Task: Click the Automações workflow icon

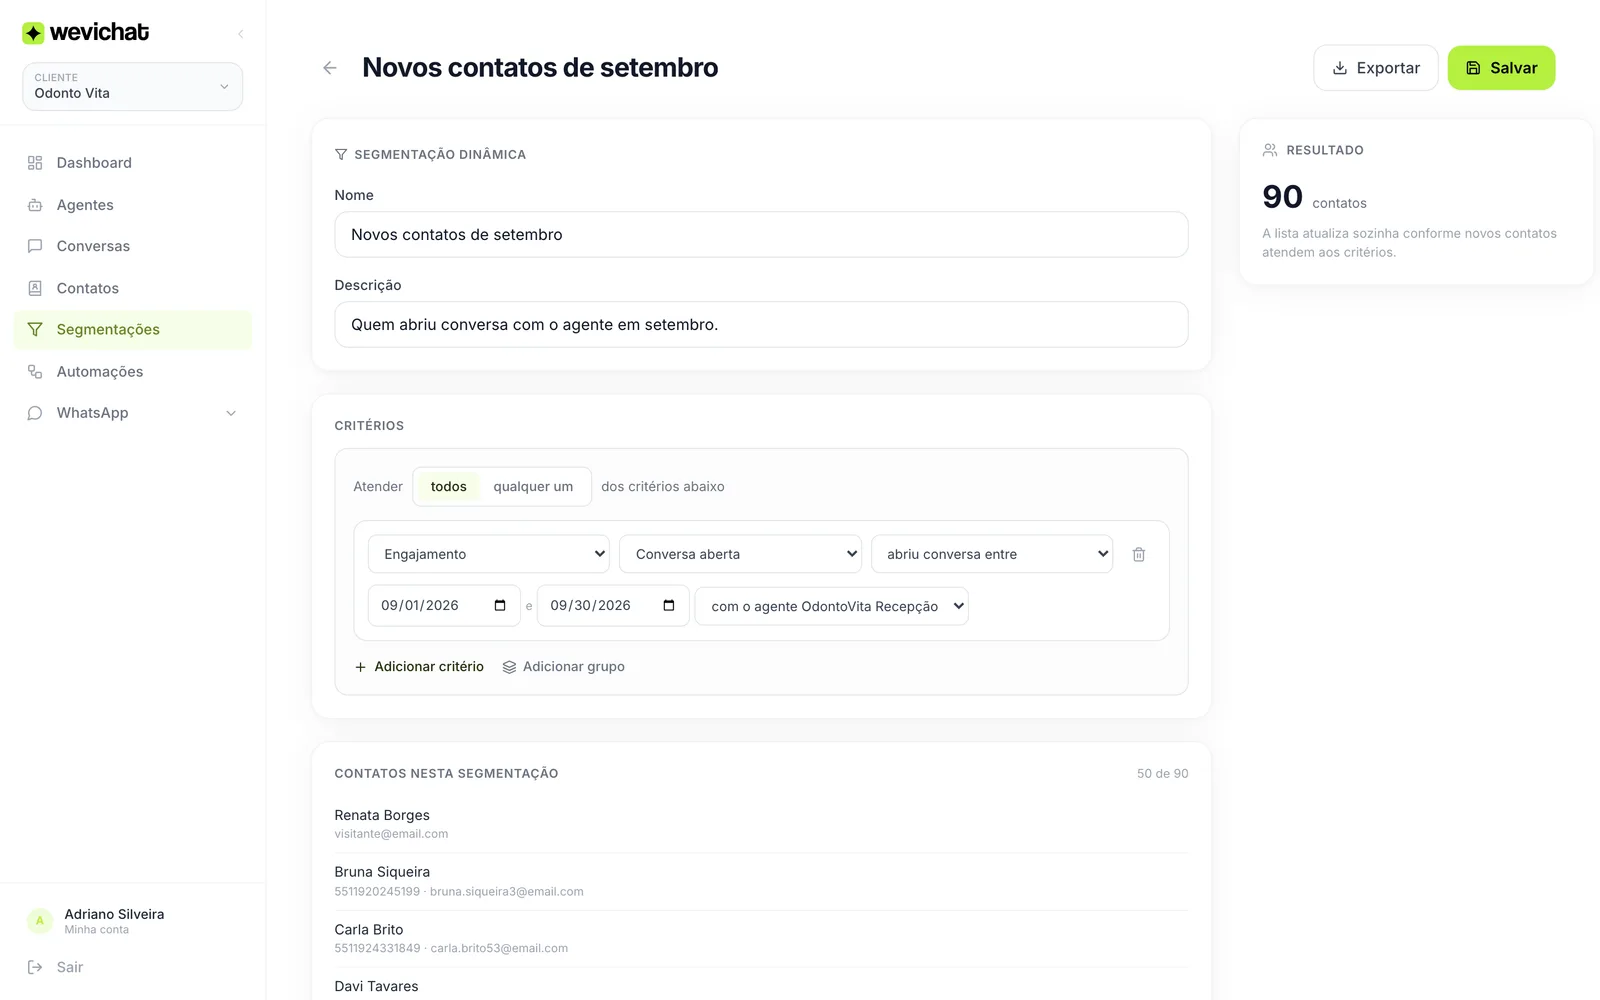Action: pyautogui.click(x=35, y=371)
